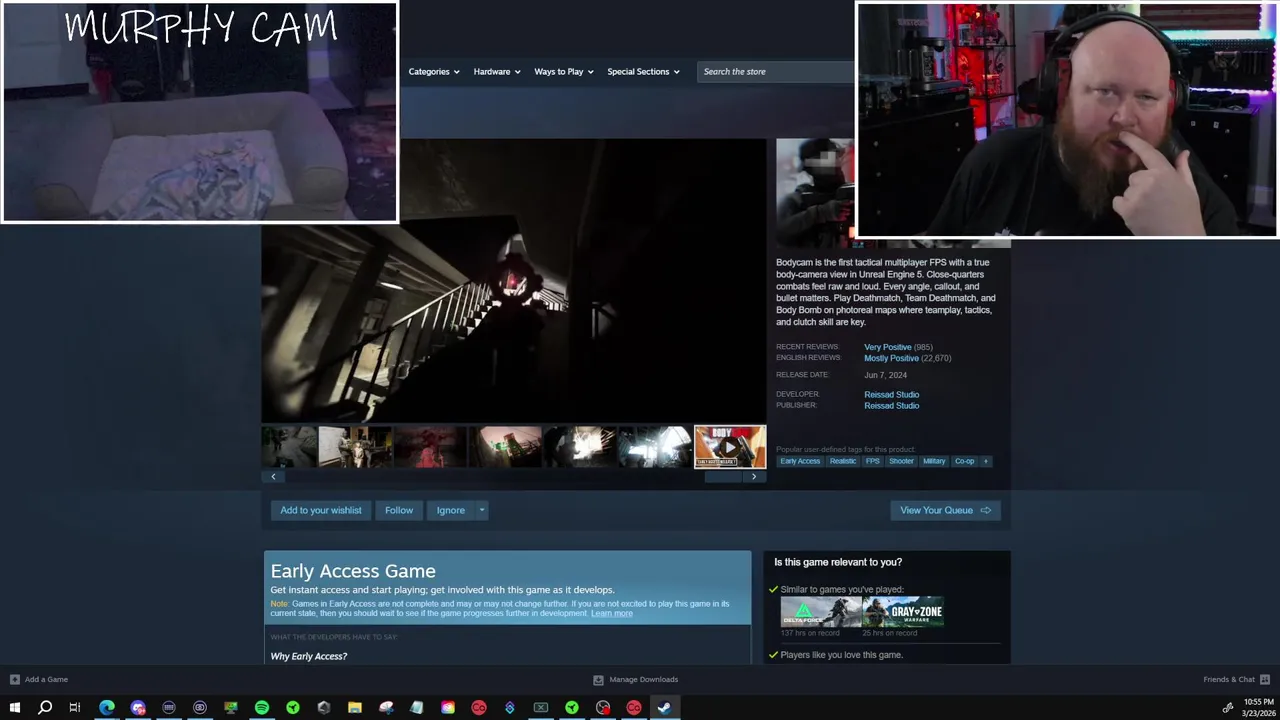Open the Shooter tag

pyautogui.click(x=901, y=461)
